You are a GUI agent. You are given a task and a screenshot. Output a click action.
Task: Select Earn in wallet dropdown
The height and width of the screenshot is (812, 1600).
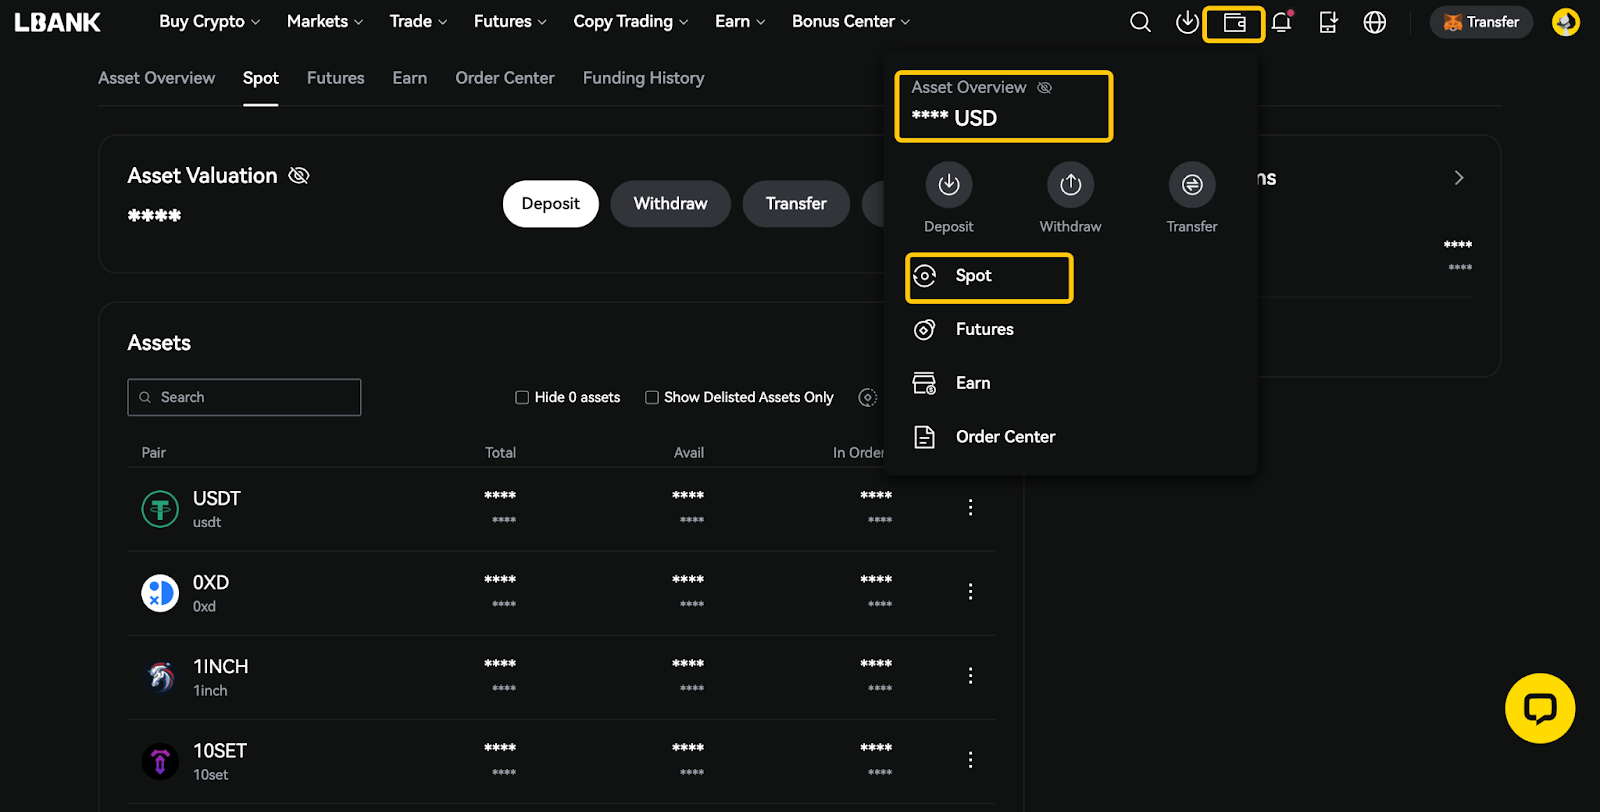(x=973, y=383)
